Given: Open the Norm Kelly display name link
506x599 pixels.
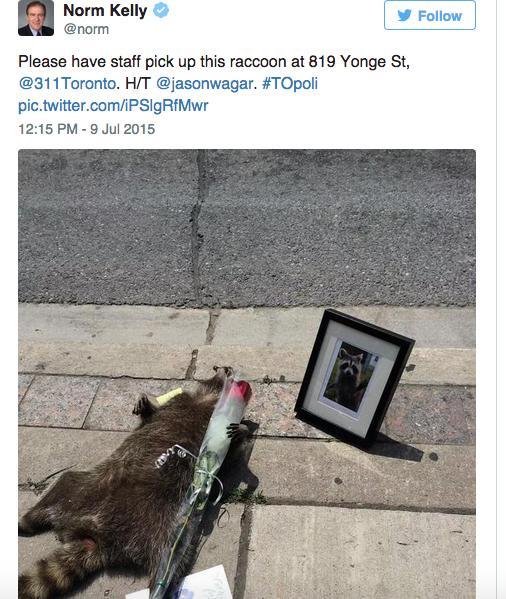Looking at the screenshot, I should click(105, 10).
